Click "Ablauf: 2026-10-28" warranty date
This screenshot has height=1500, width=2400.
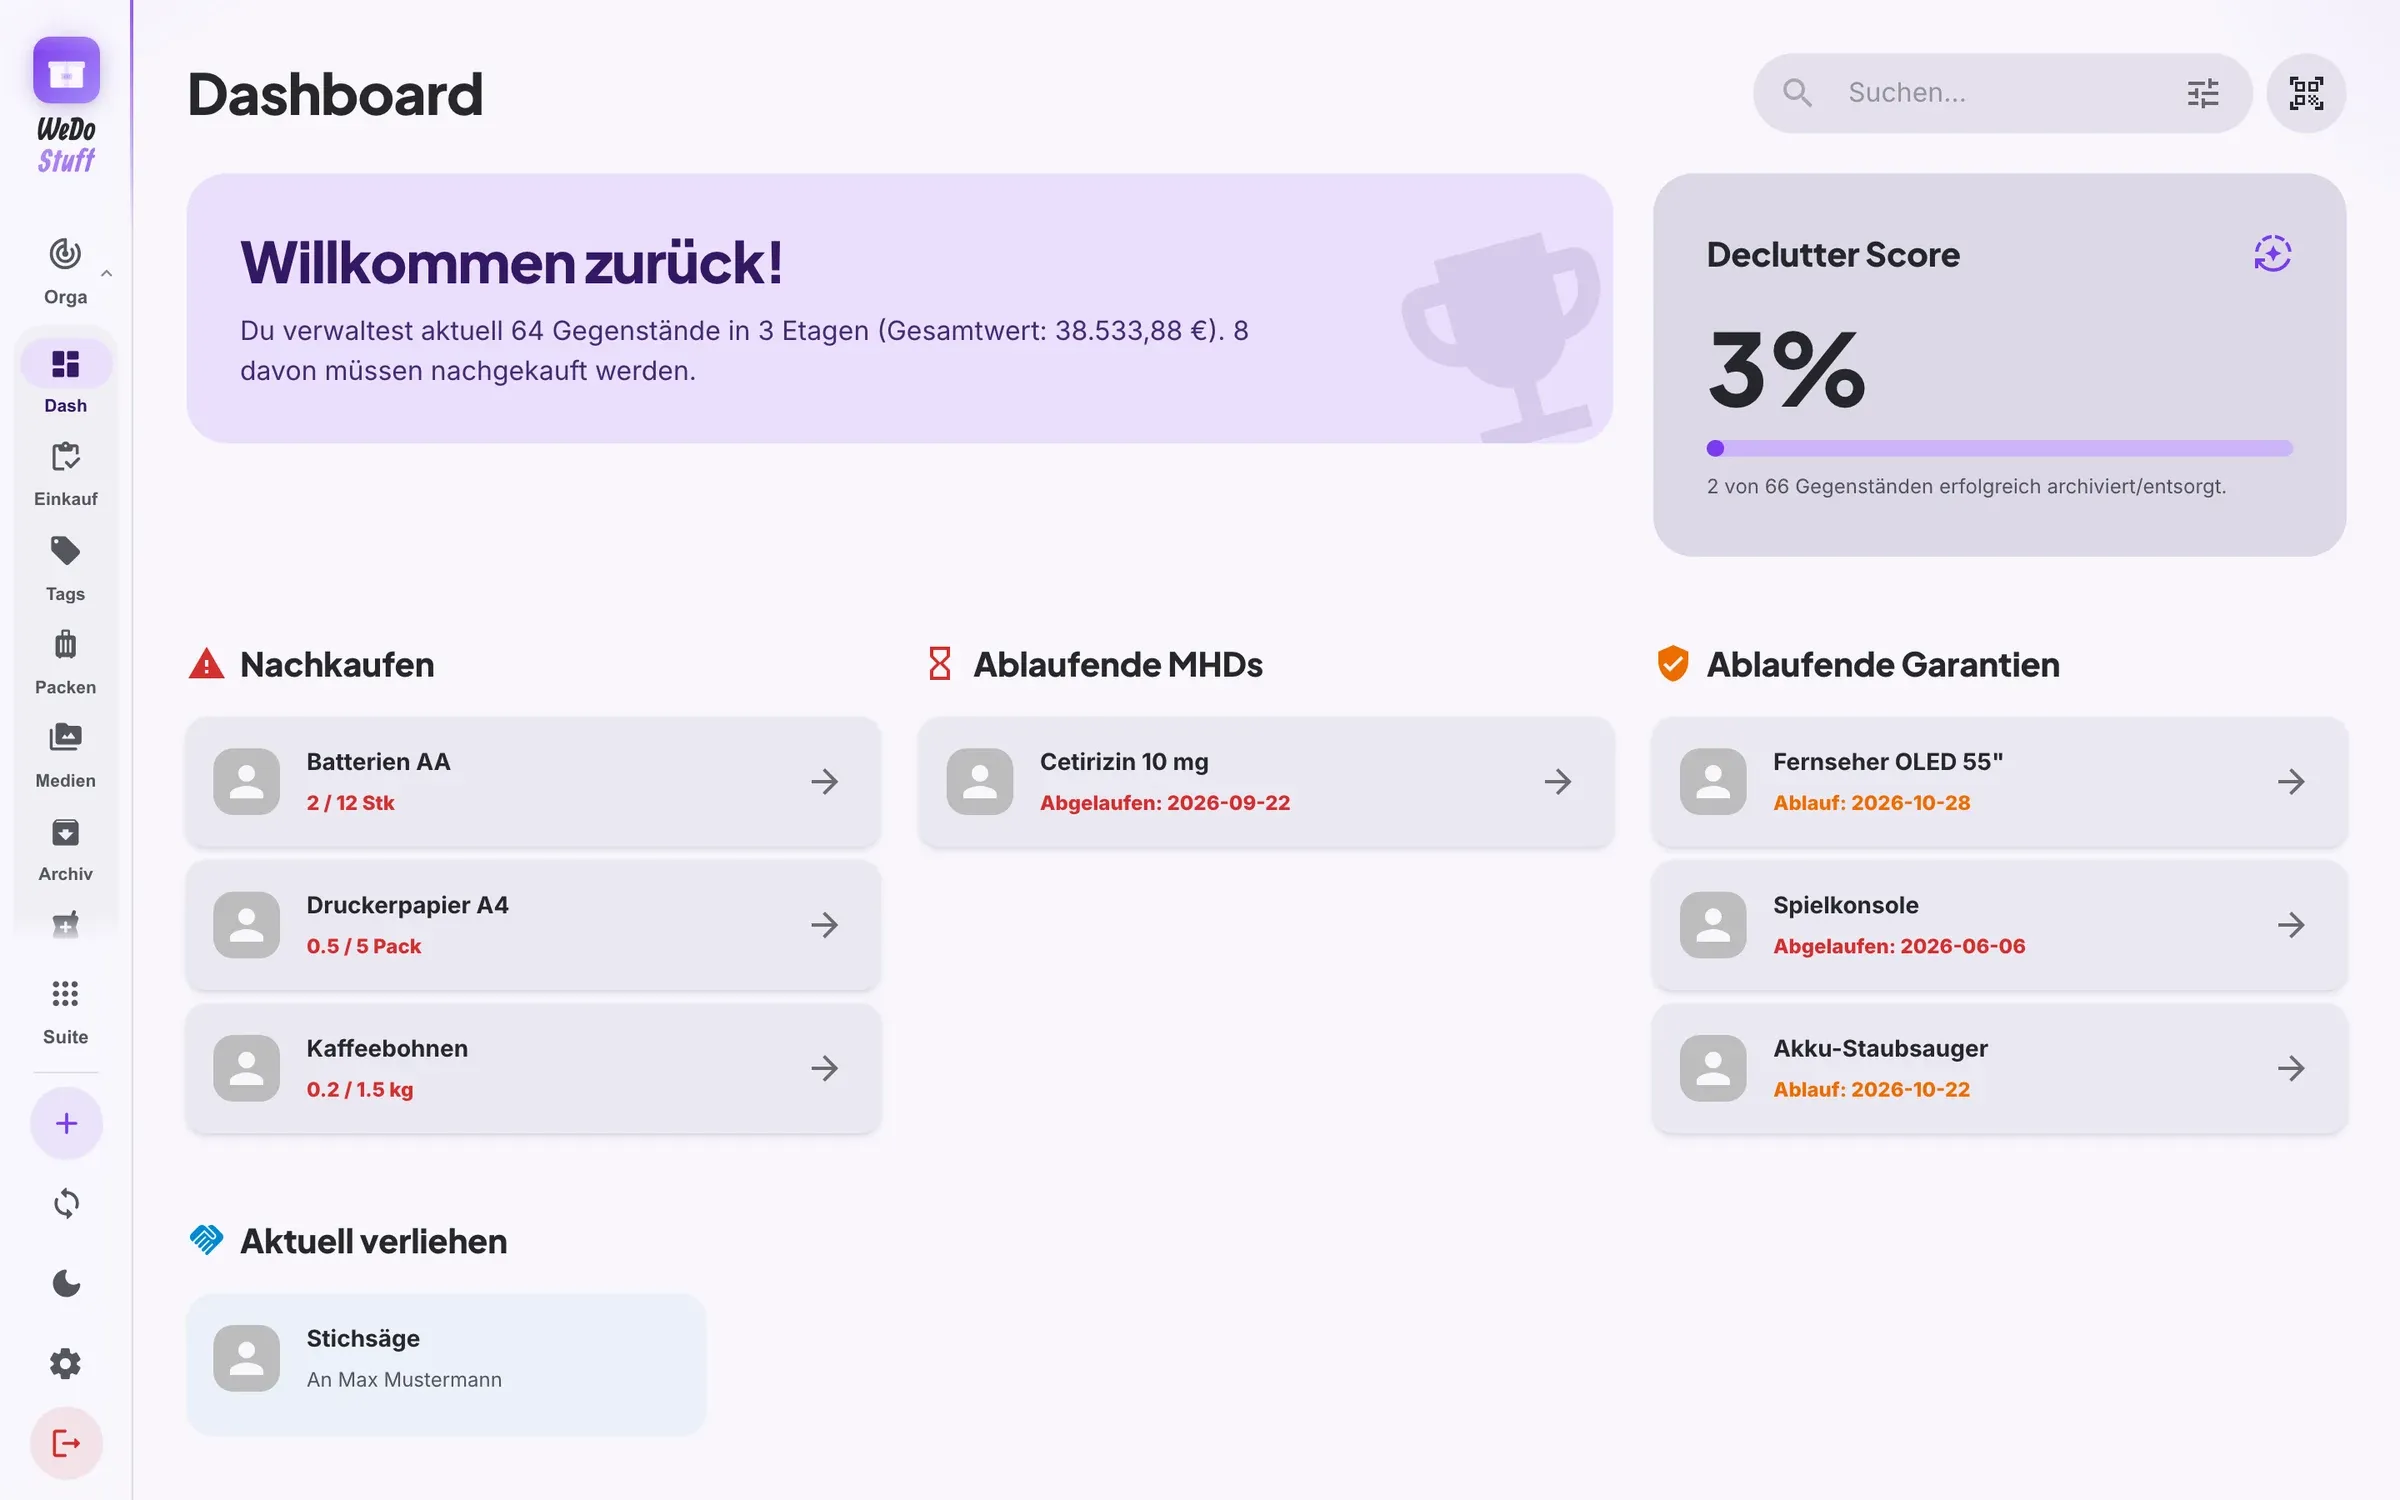coord(1871,802)
